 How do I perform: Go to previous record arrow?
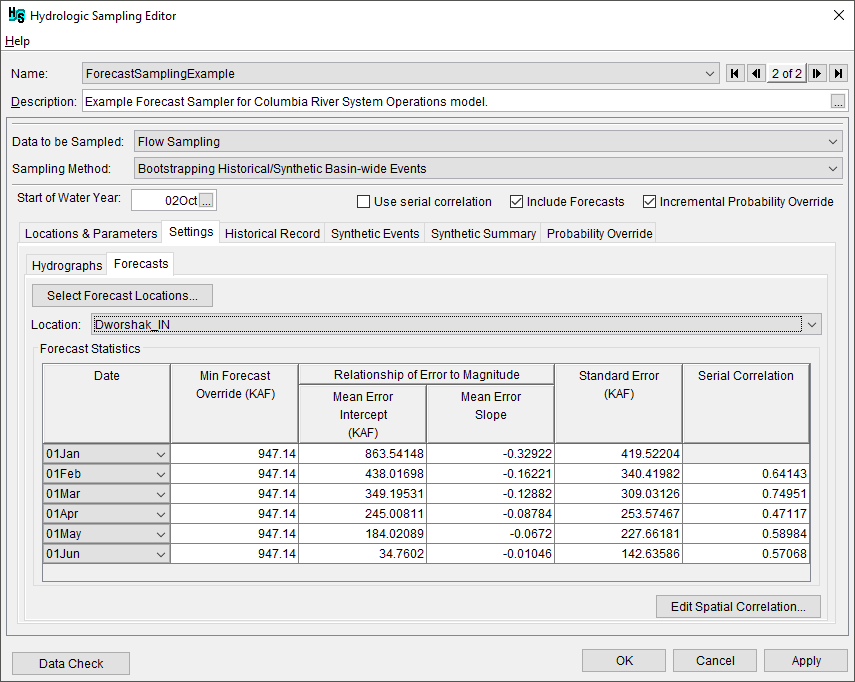[756, 73]
